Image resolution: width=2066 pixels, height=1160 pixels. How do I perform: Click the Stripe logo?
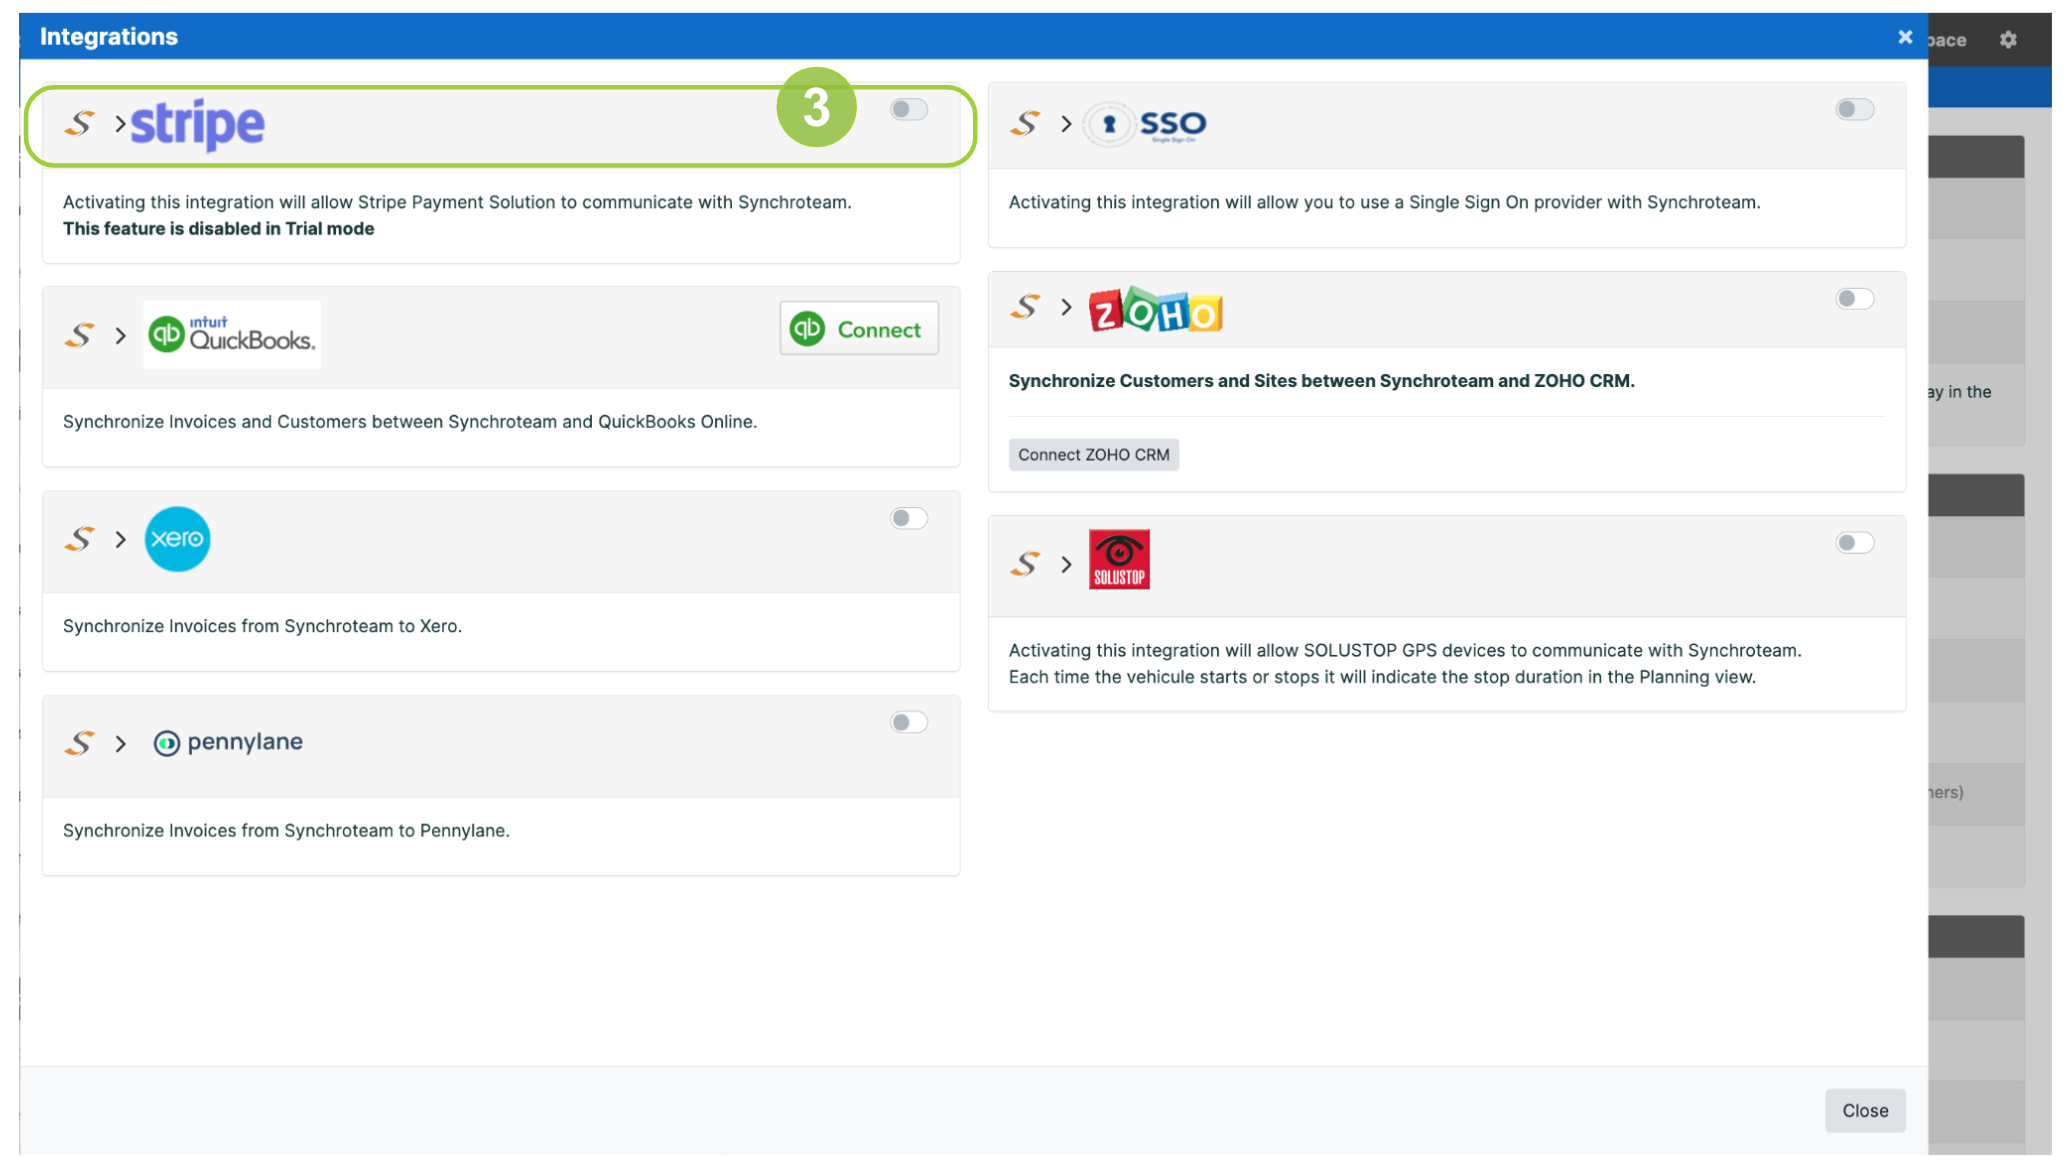197,125
